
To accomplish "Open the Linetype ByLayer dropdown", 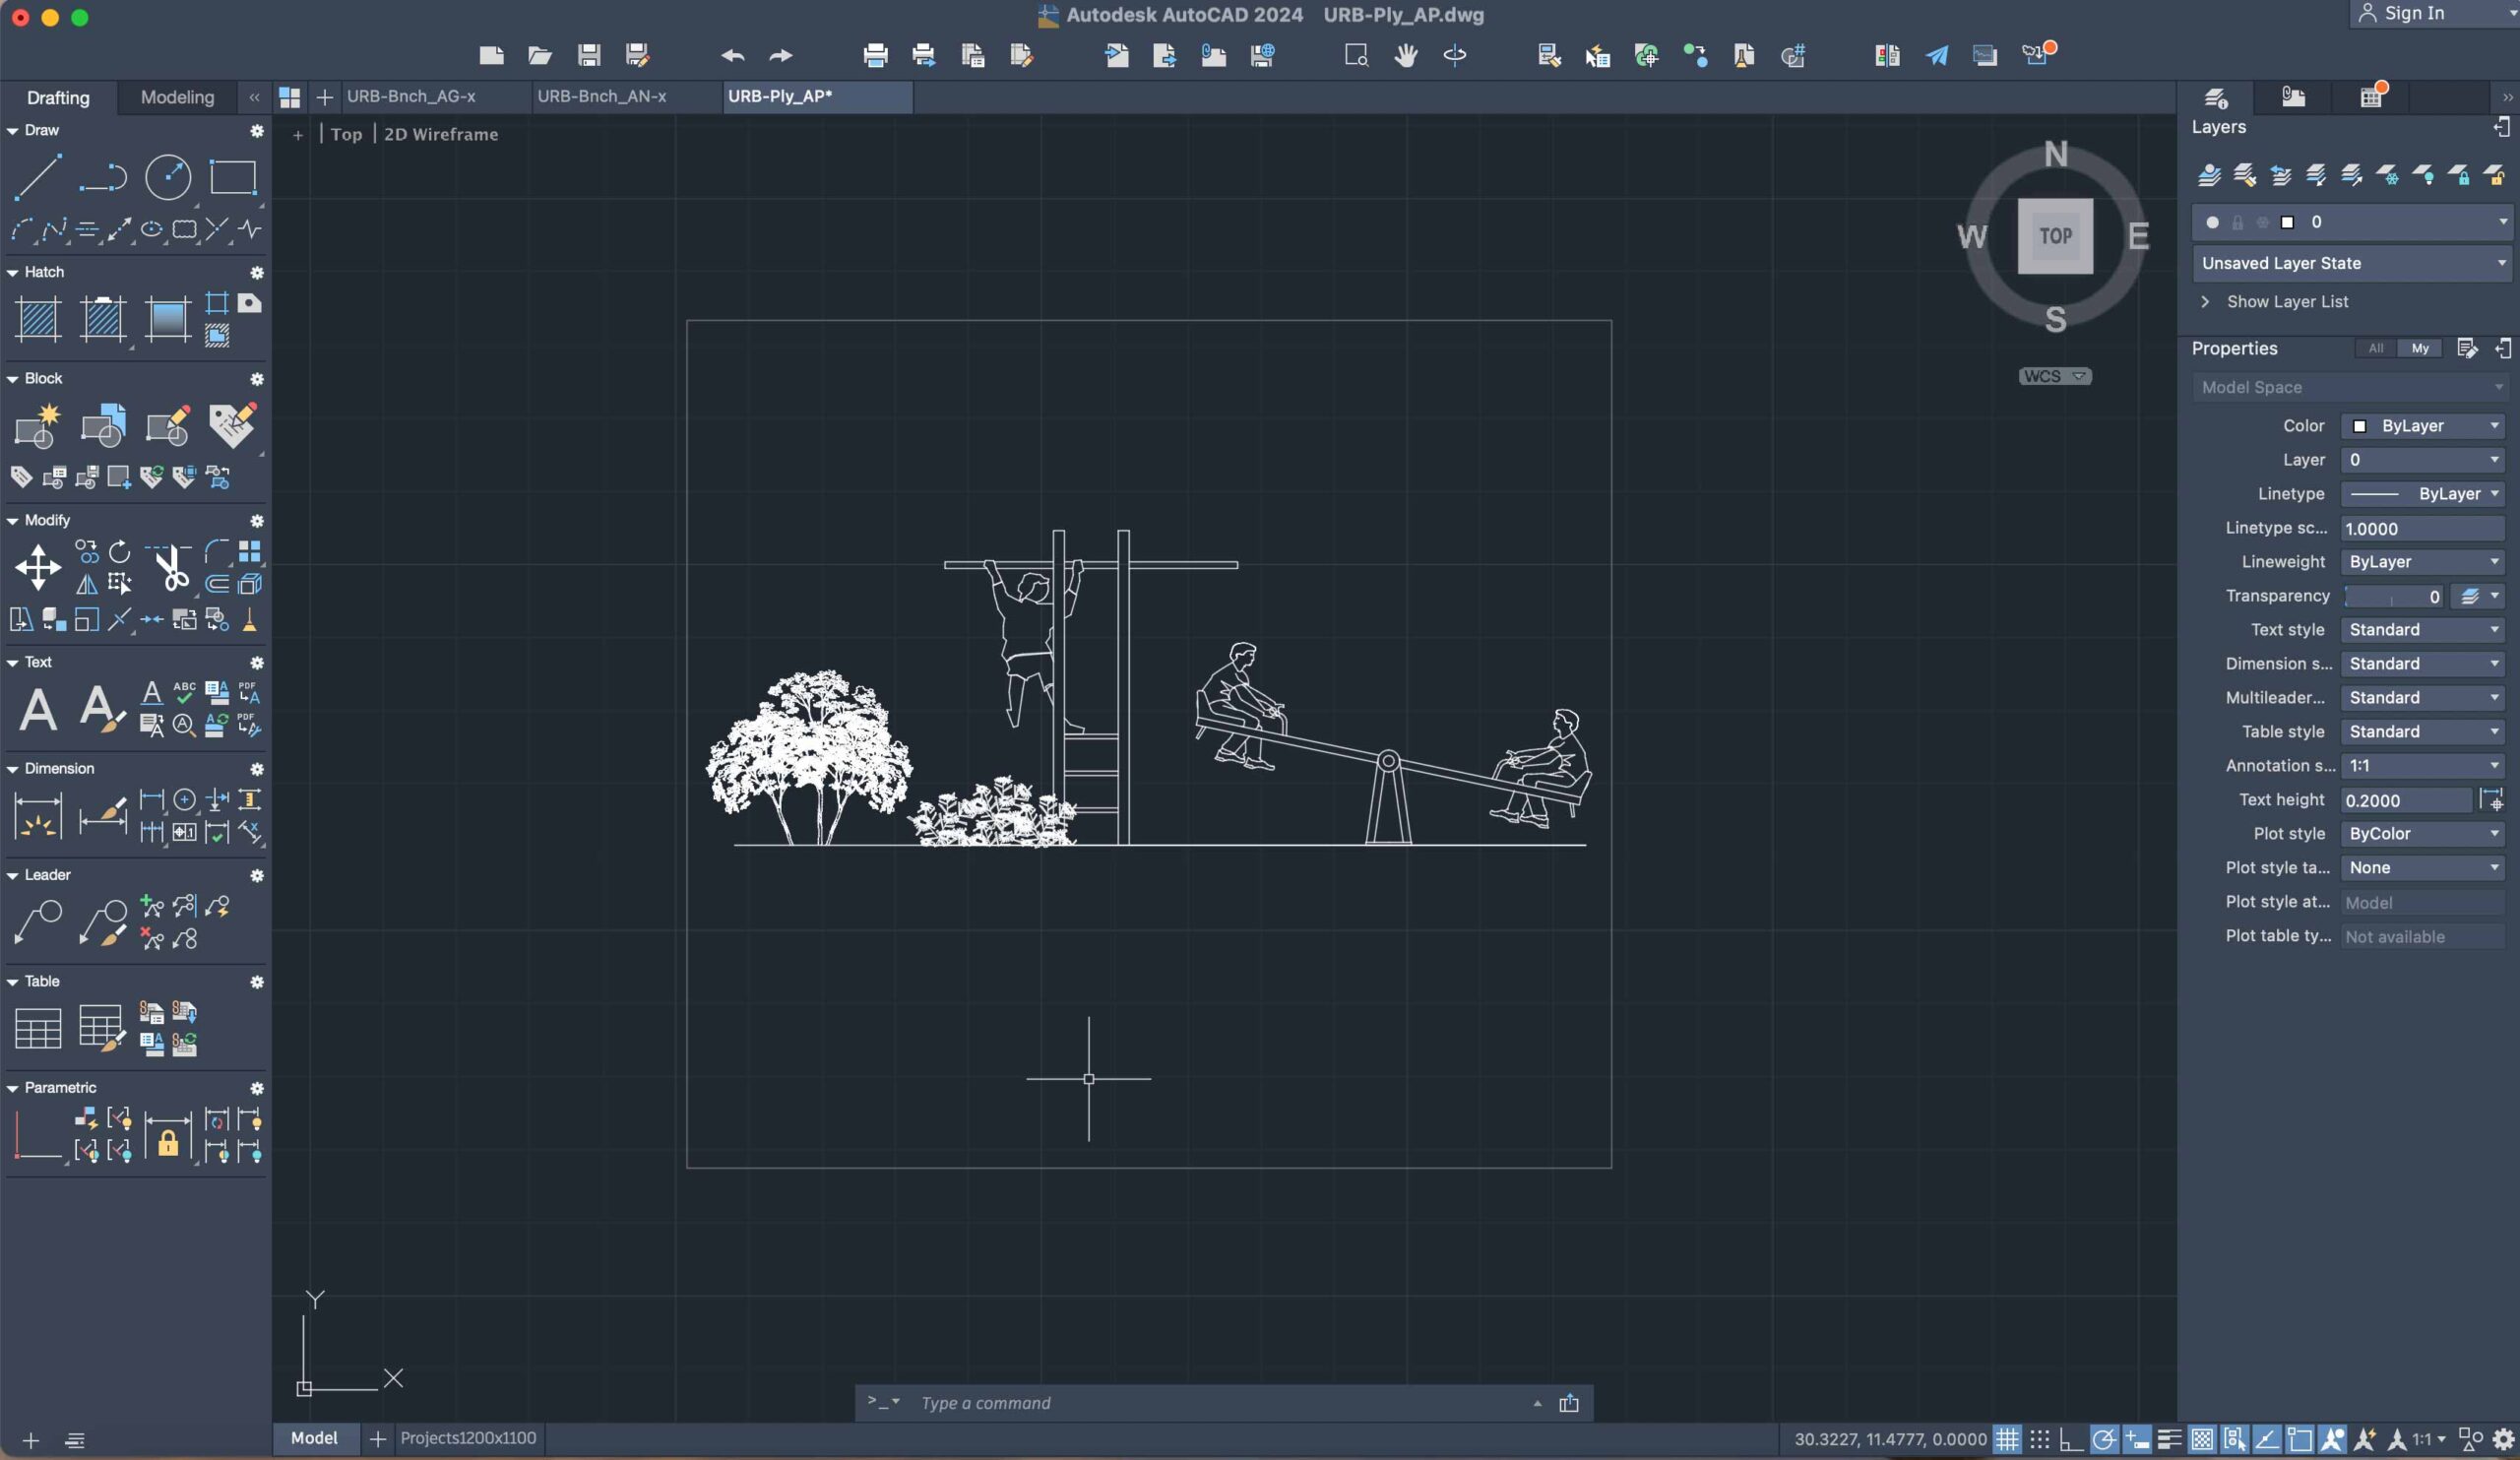I will coord(2421,494).
